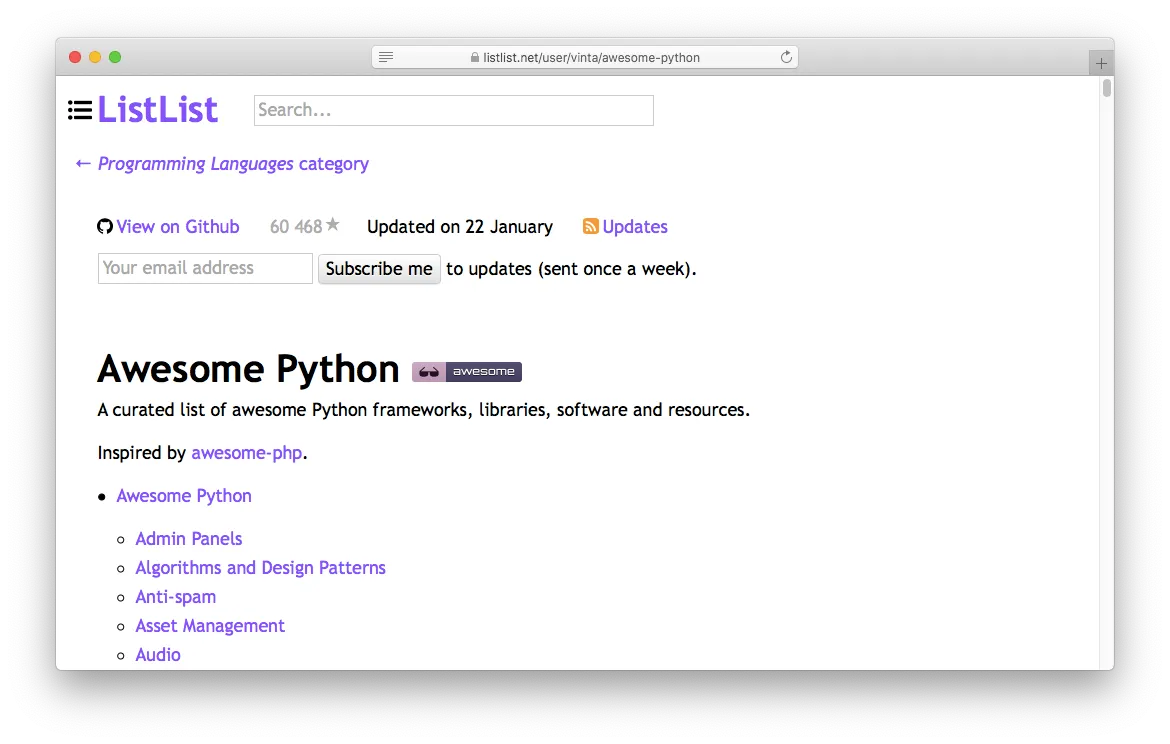Open the View on Github link
1170x744 pixels.
177,226
